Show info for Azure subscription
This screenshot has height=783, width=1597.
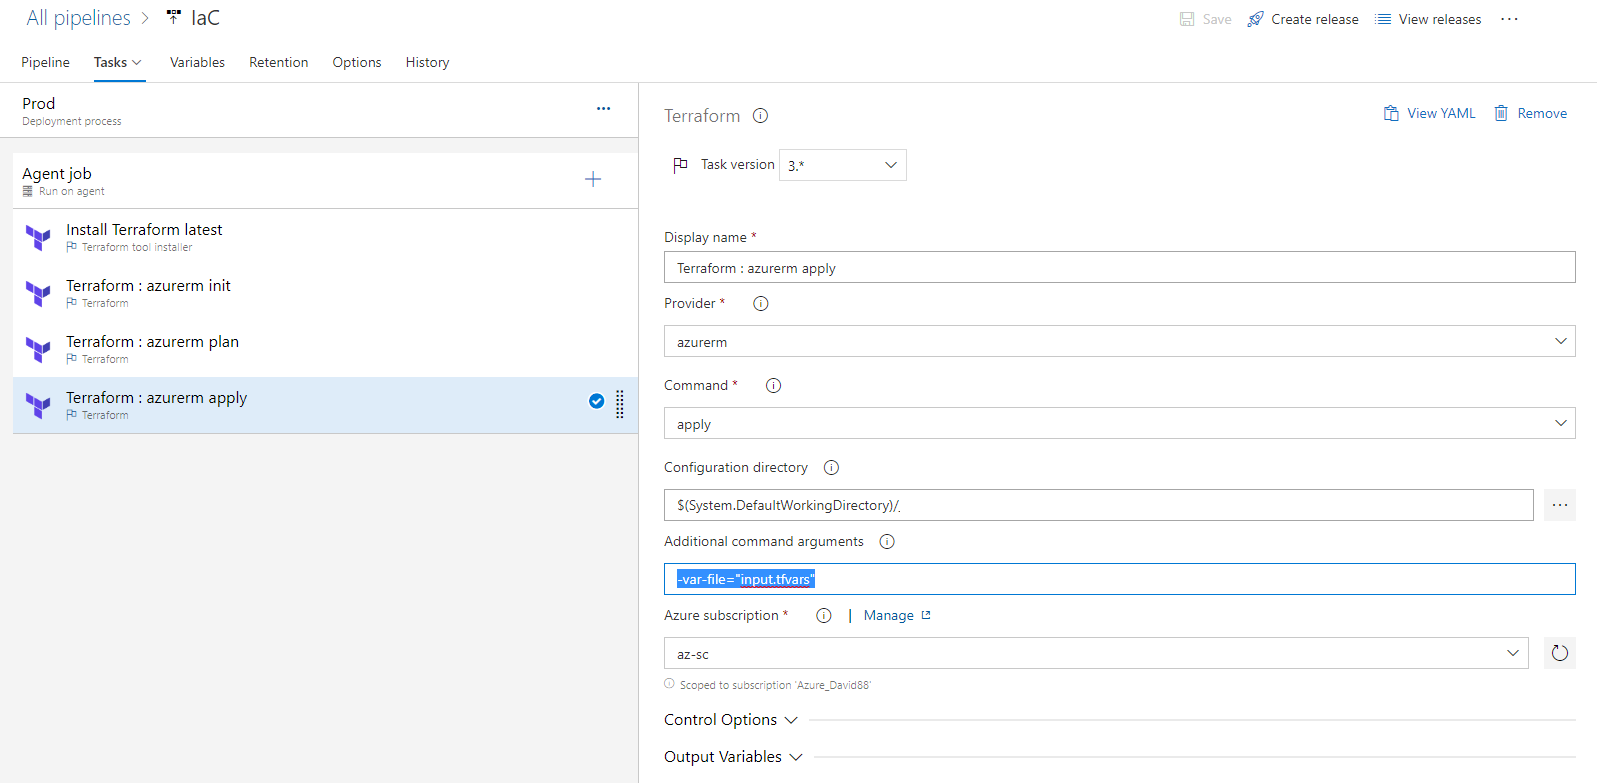click(x=824, y=616)
